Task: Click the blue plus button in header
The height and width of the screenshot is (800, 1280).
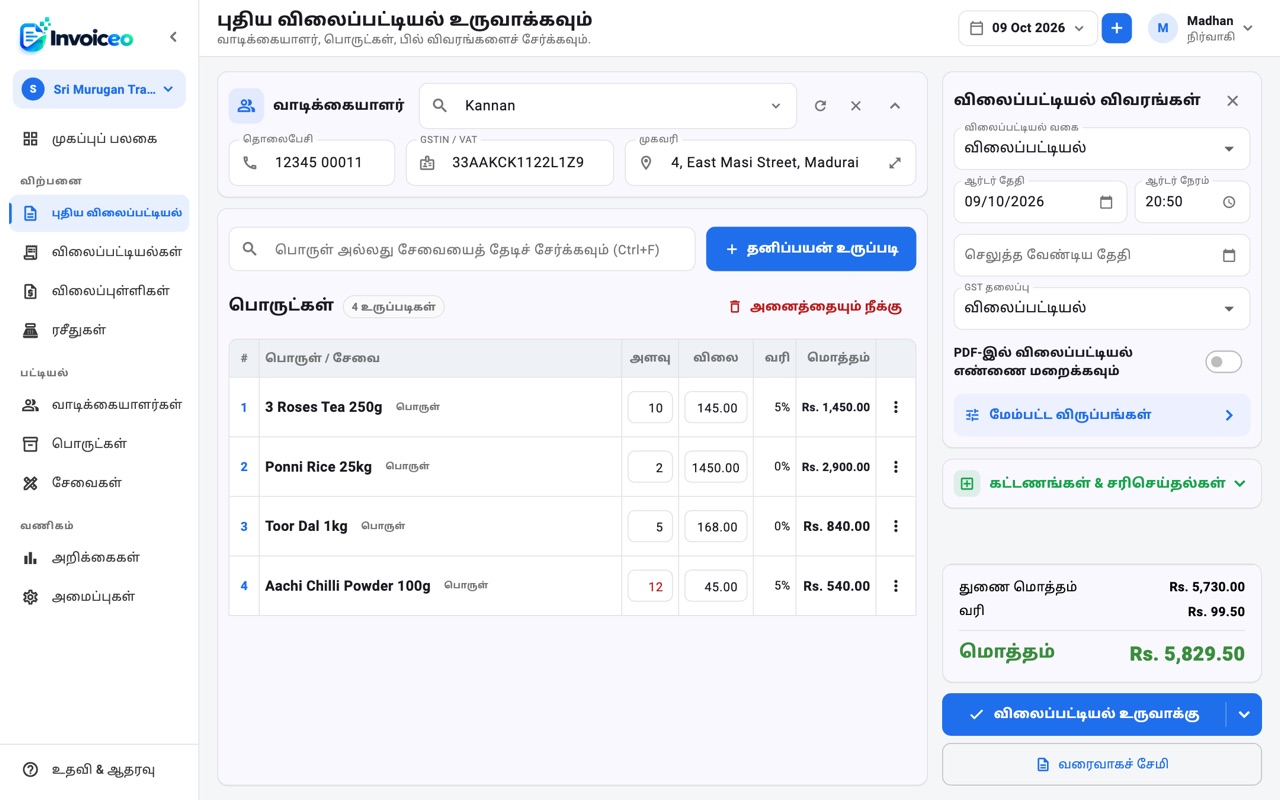Action: 1116,28
